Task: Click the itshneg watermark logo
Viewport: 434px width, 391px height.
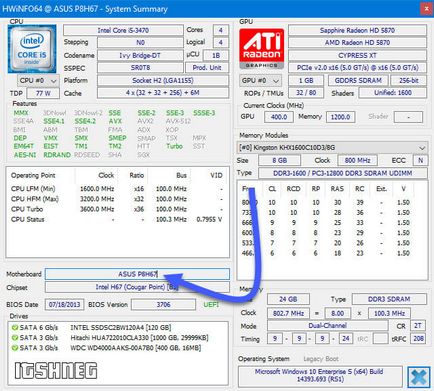Action: tap(56, 371)
